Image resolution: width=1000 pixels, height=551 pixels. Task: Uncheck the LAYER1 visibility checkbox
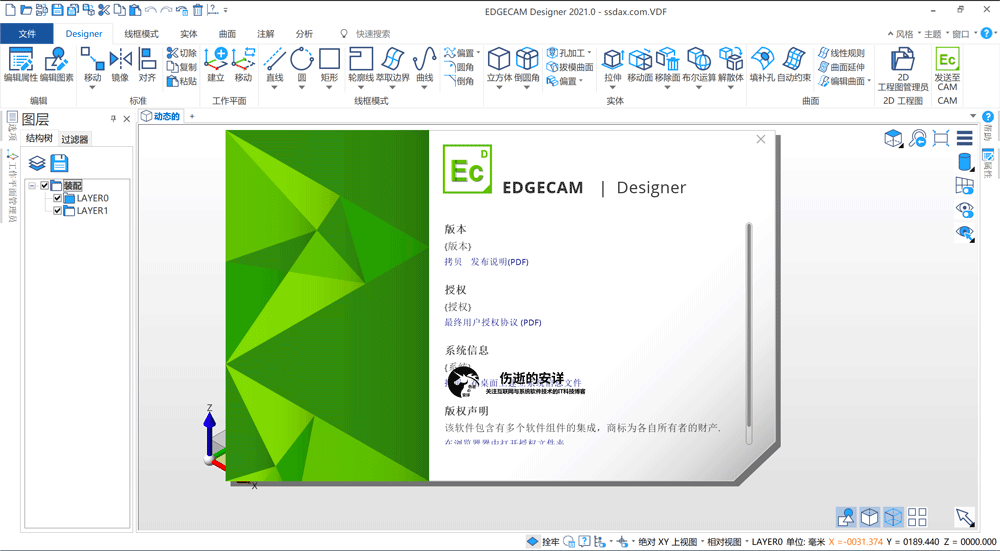point(57,210)
